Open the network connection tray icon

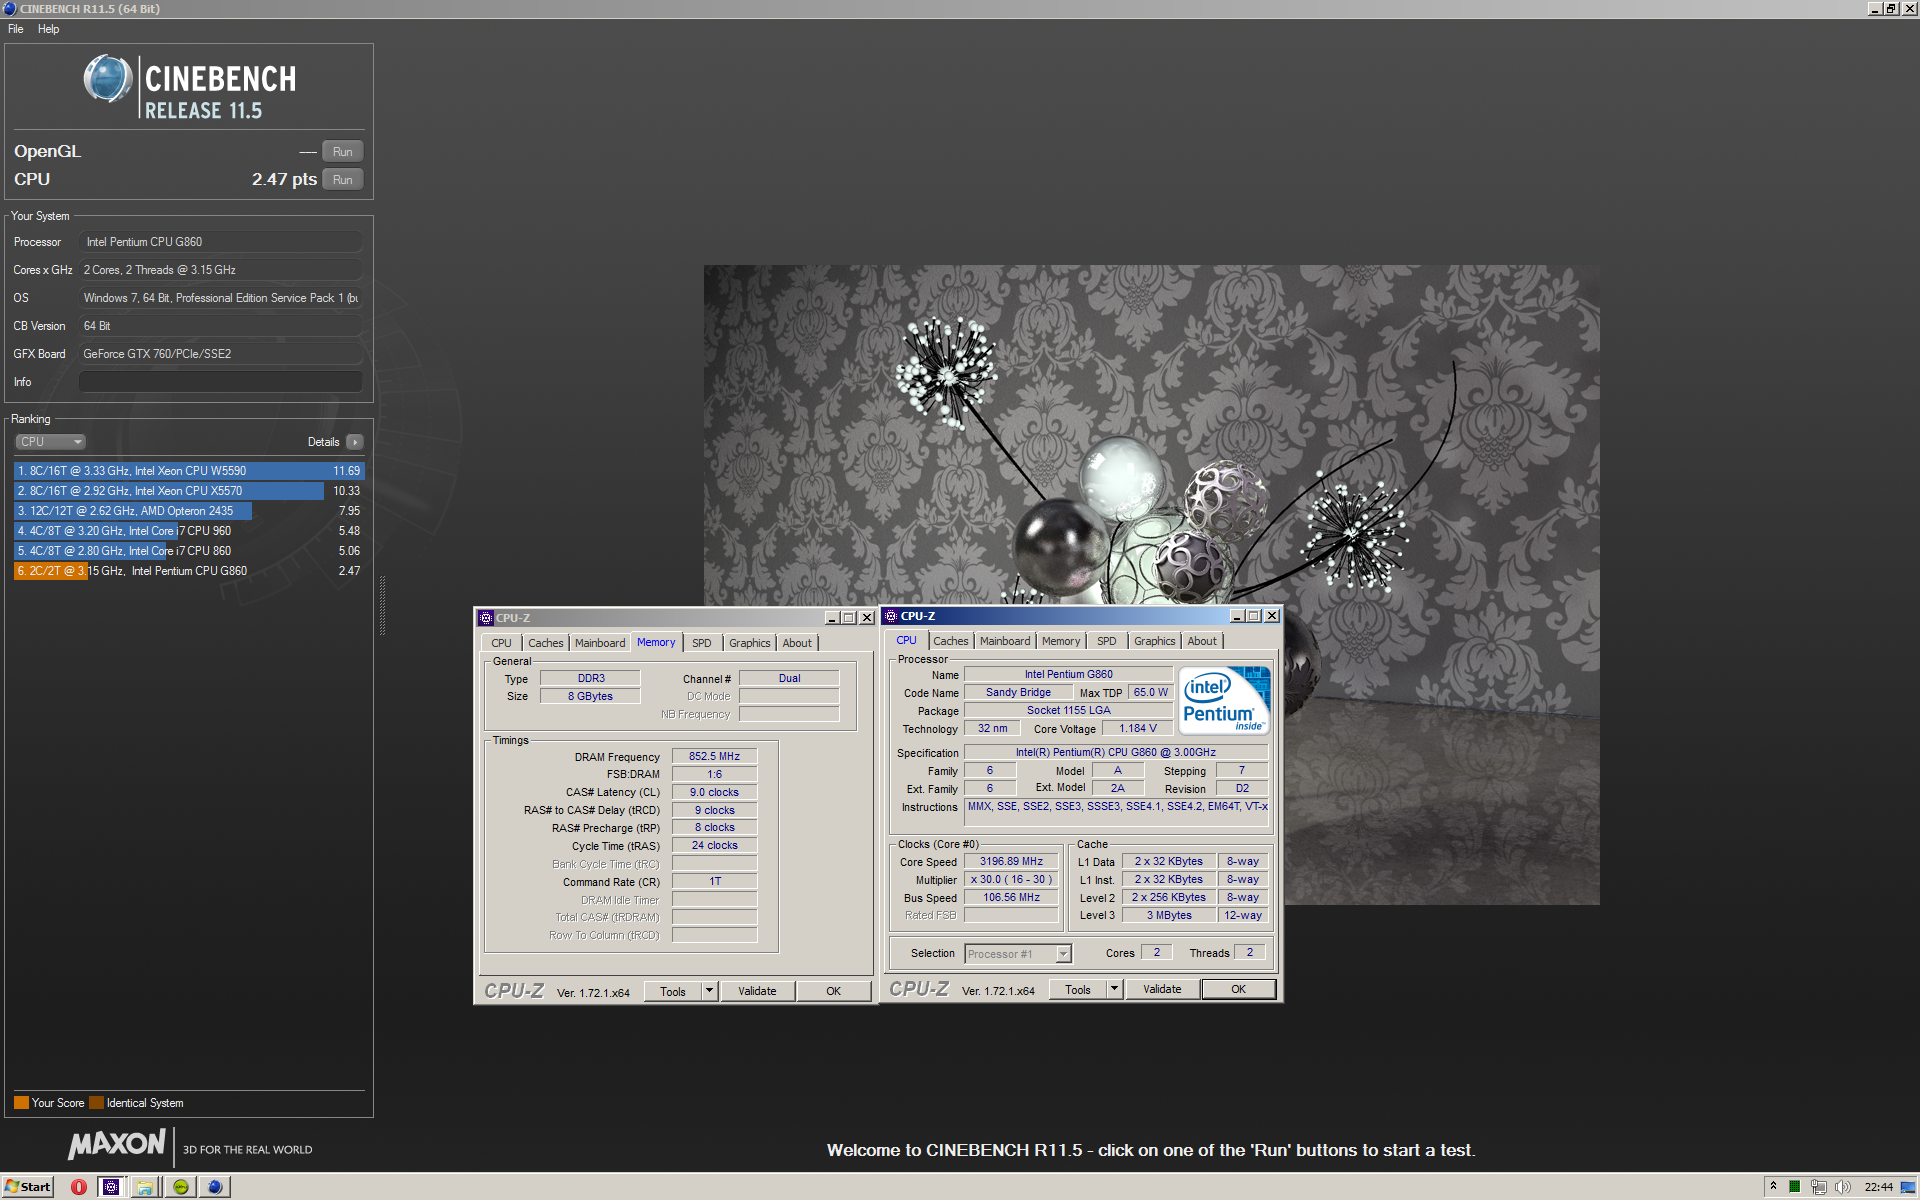(1819, 1187)
